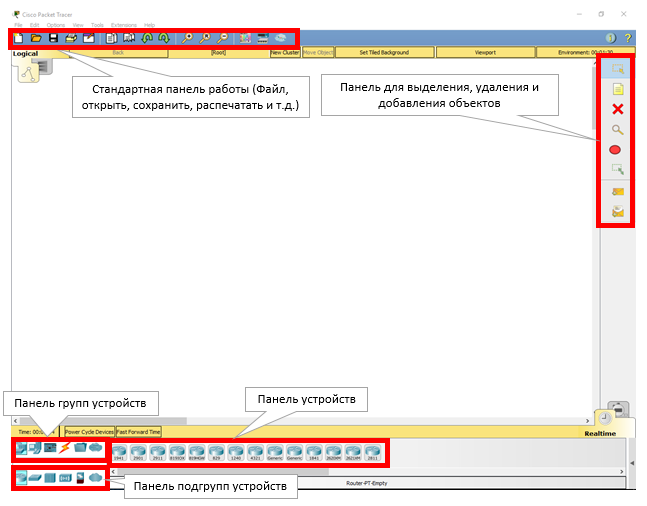This screenshot has width=647, height=506.
Task: Choose the Routers subgroup icon
Action: tap(21, 478)
